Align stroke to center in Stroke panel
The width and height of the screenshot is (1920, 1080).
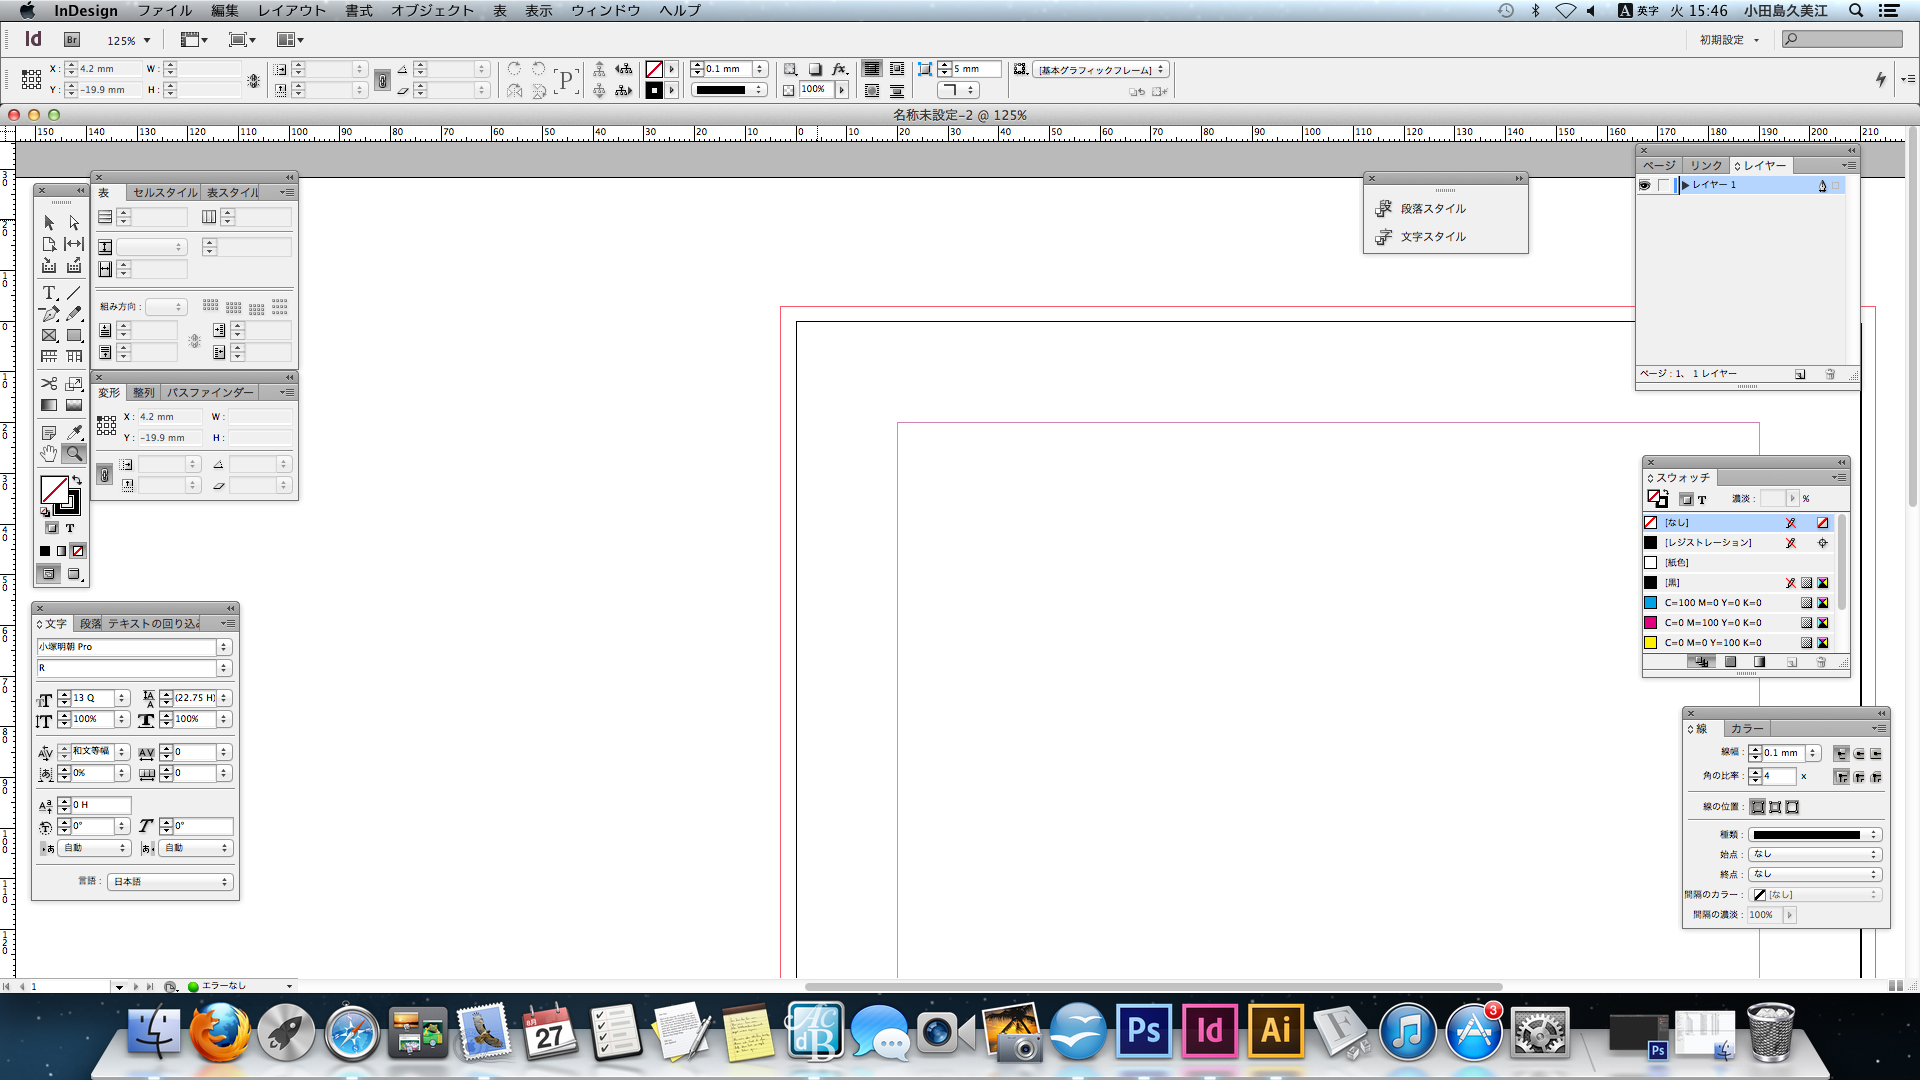click(1758, 807)
